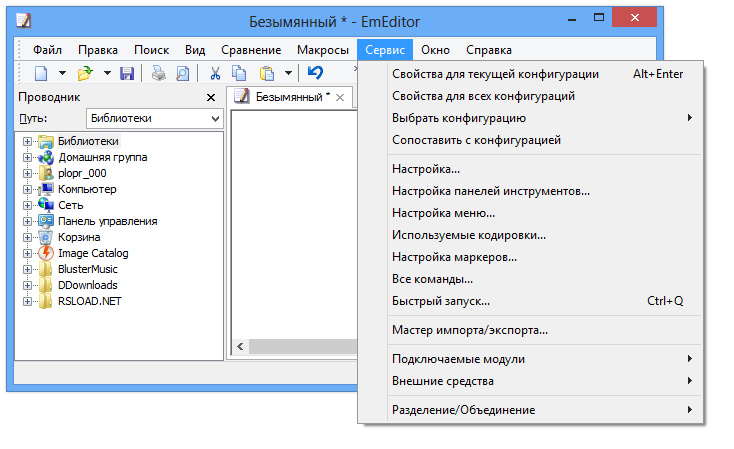Expand the Сеть tree node
The height and width of the screenshot is (449, 734).
28,205
